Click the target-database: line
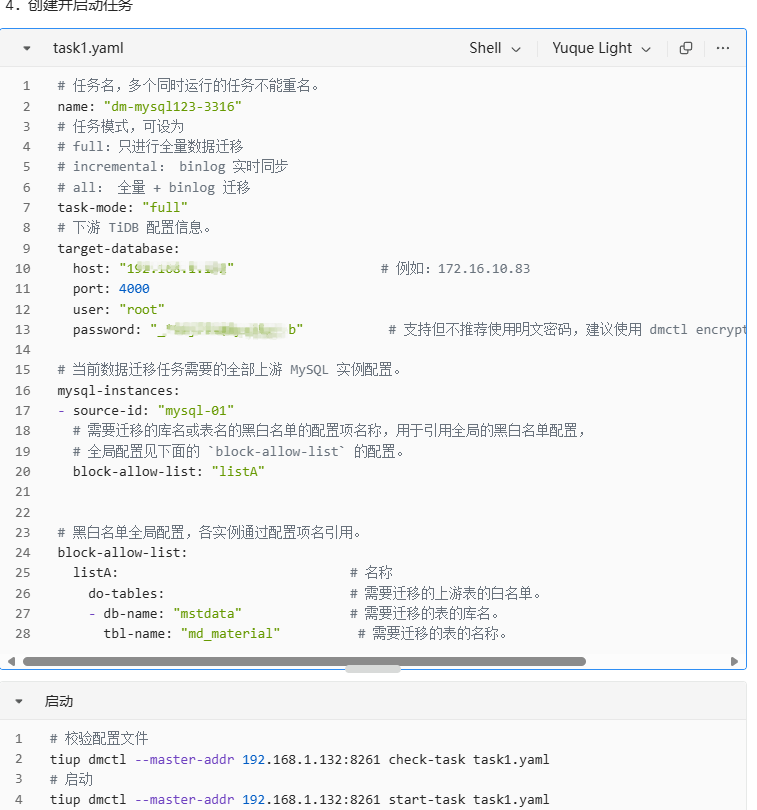This screenshot has height=810, width=757. pyautogui.click(x=118, y=248)
